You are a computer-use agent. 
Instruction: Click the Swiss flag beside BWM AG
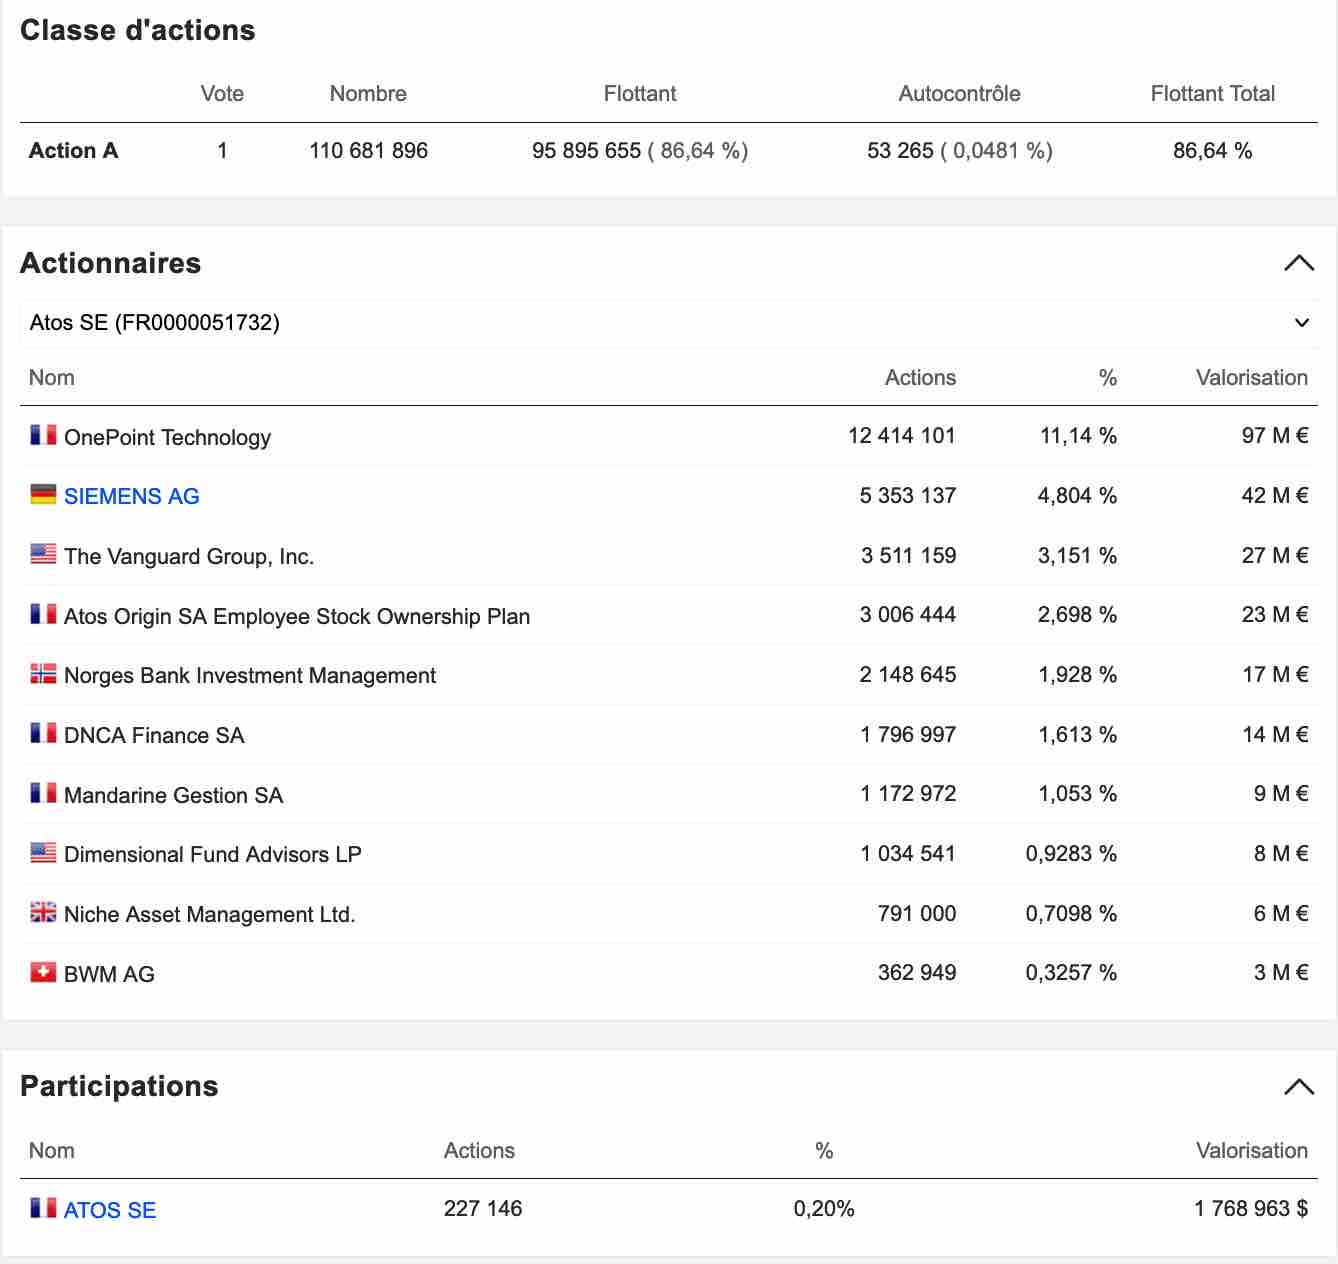click(x=43, y=972)
